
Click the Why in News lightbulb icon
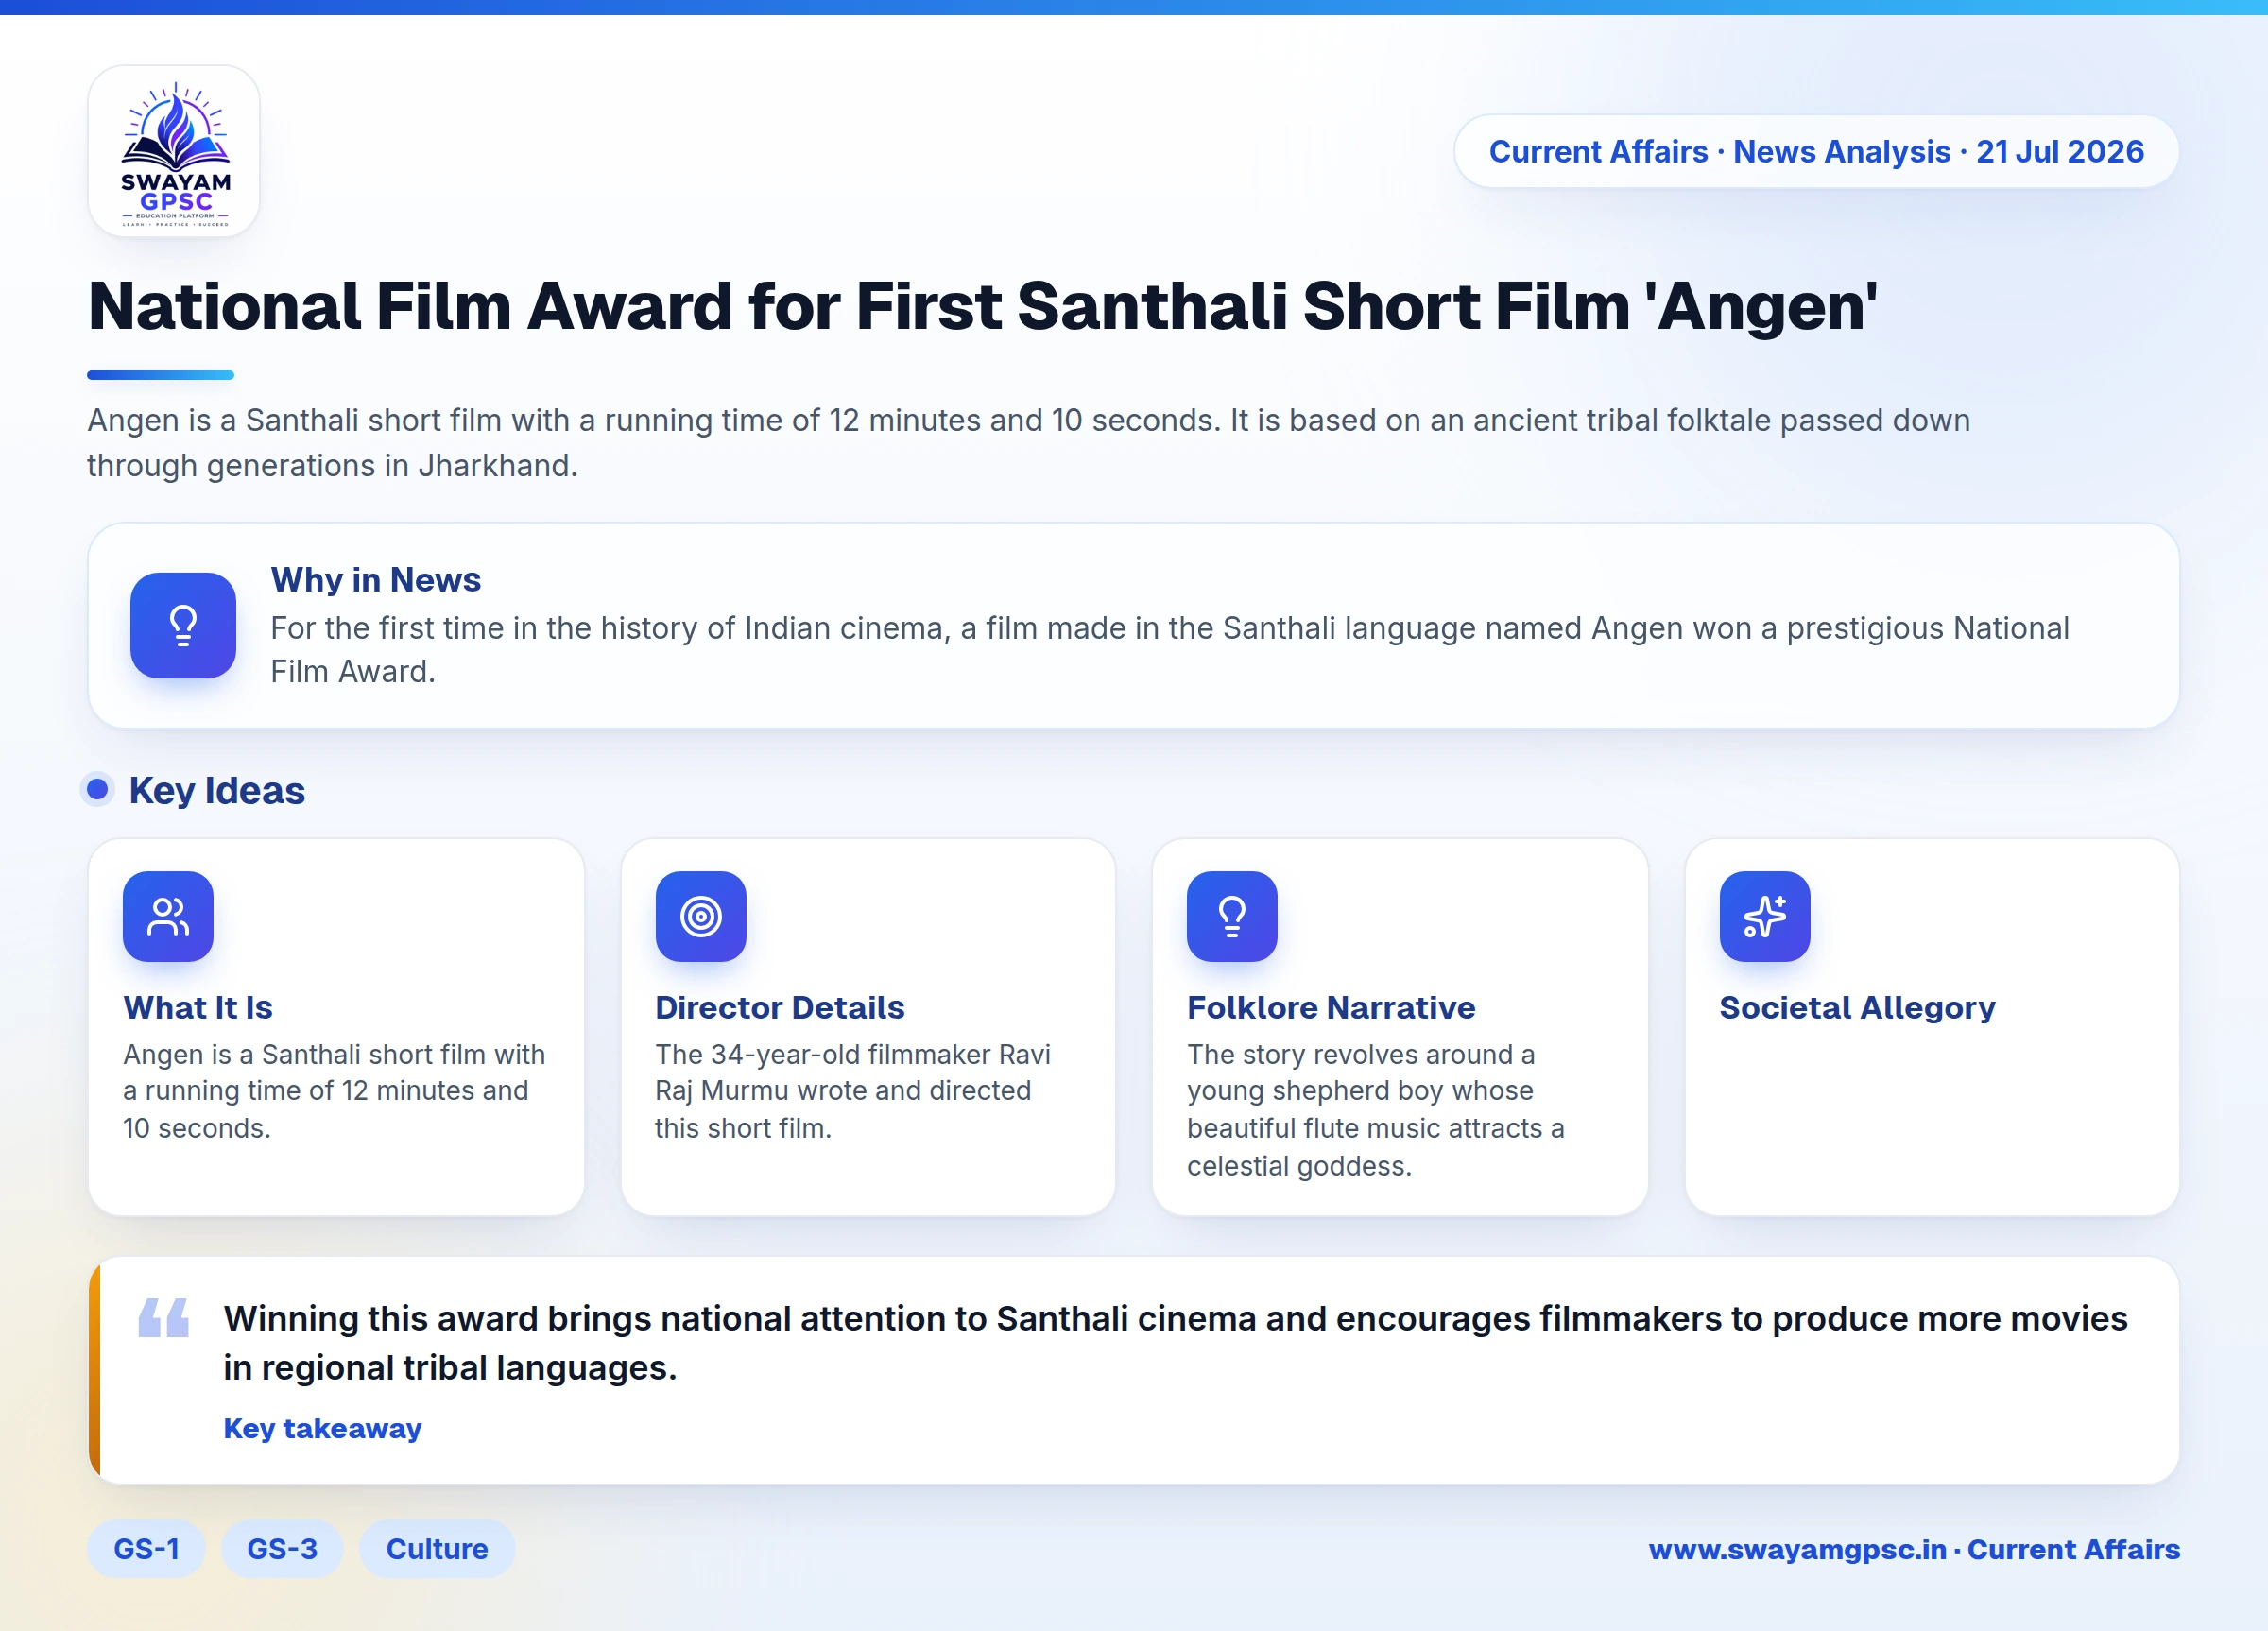click(x=183, y=625)
